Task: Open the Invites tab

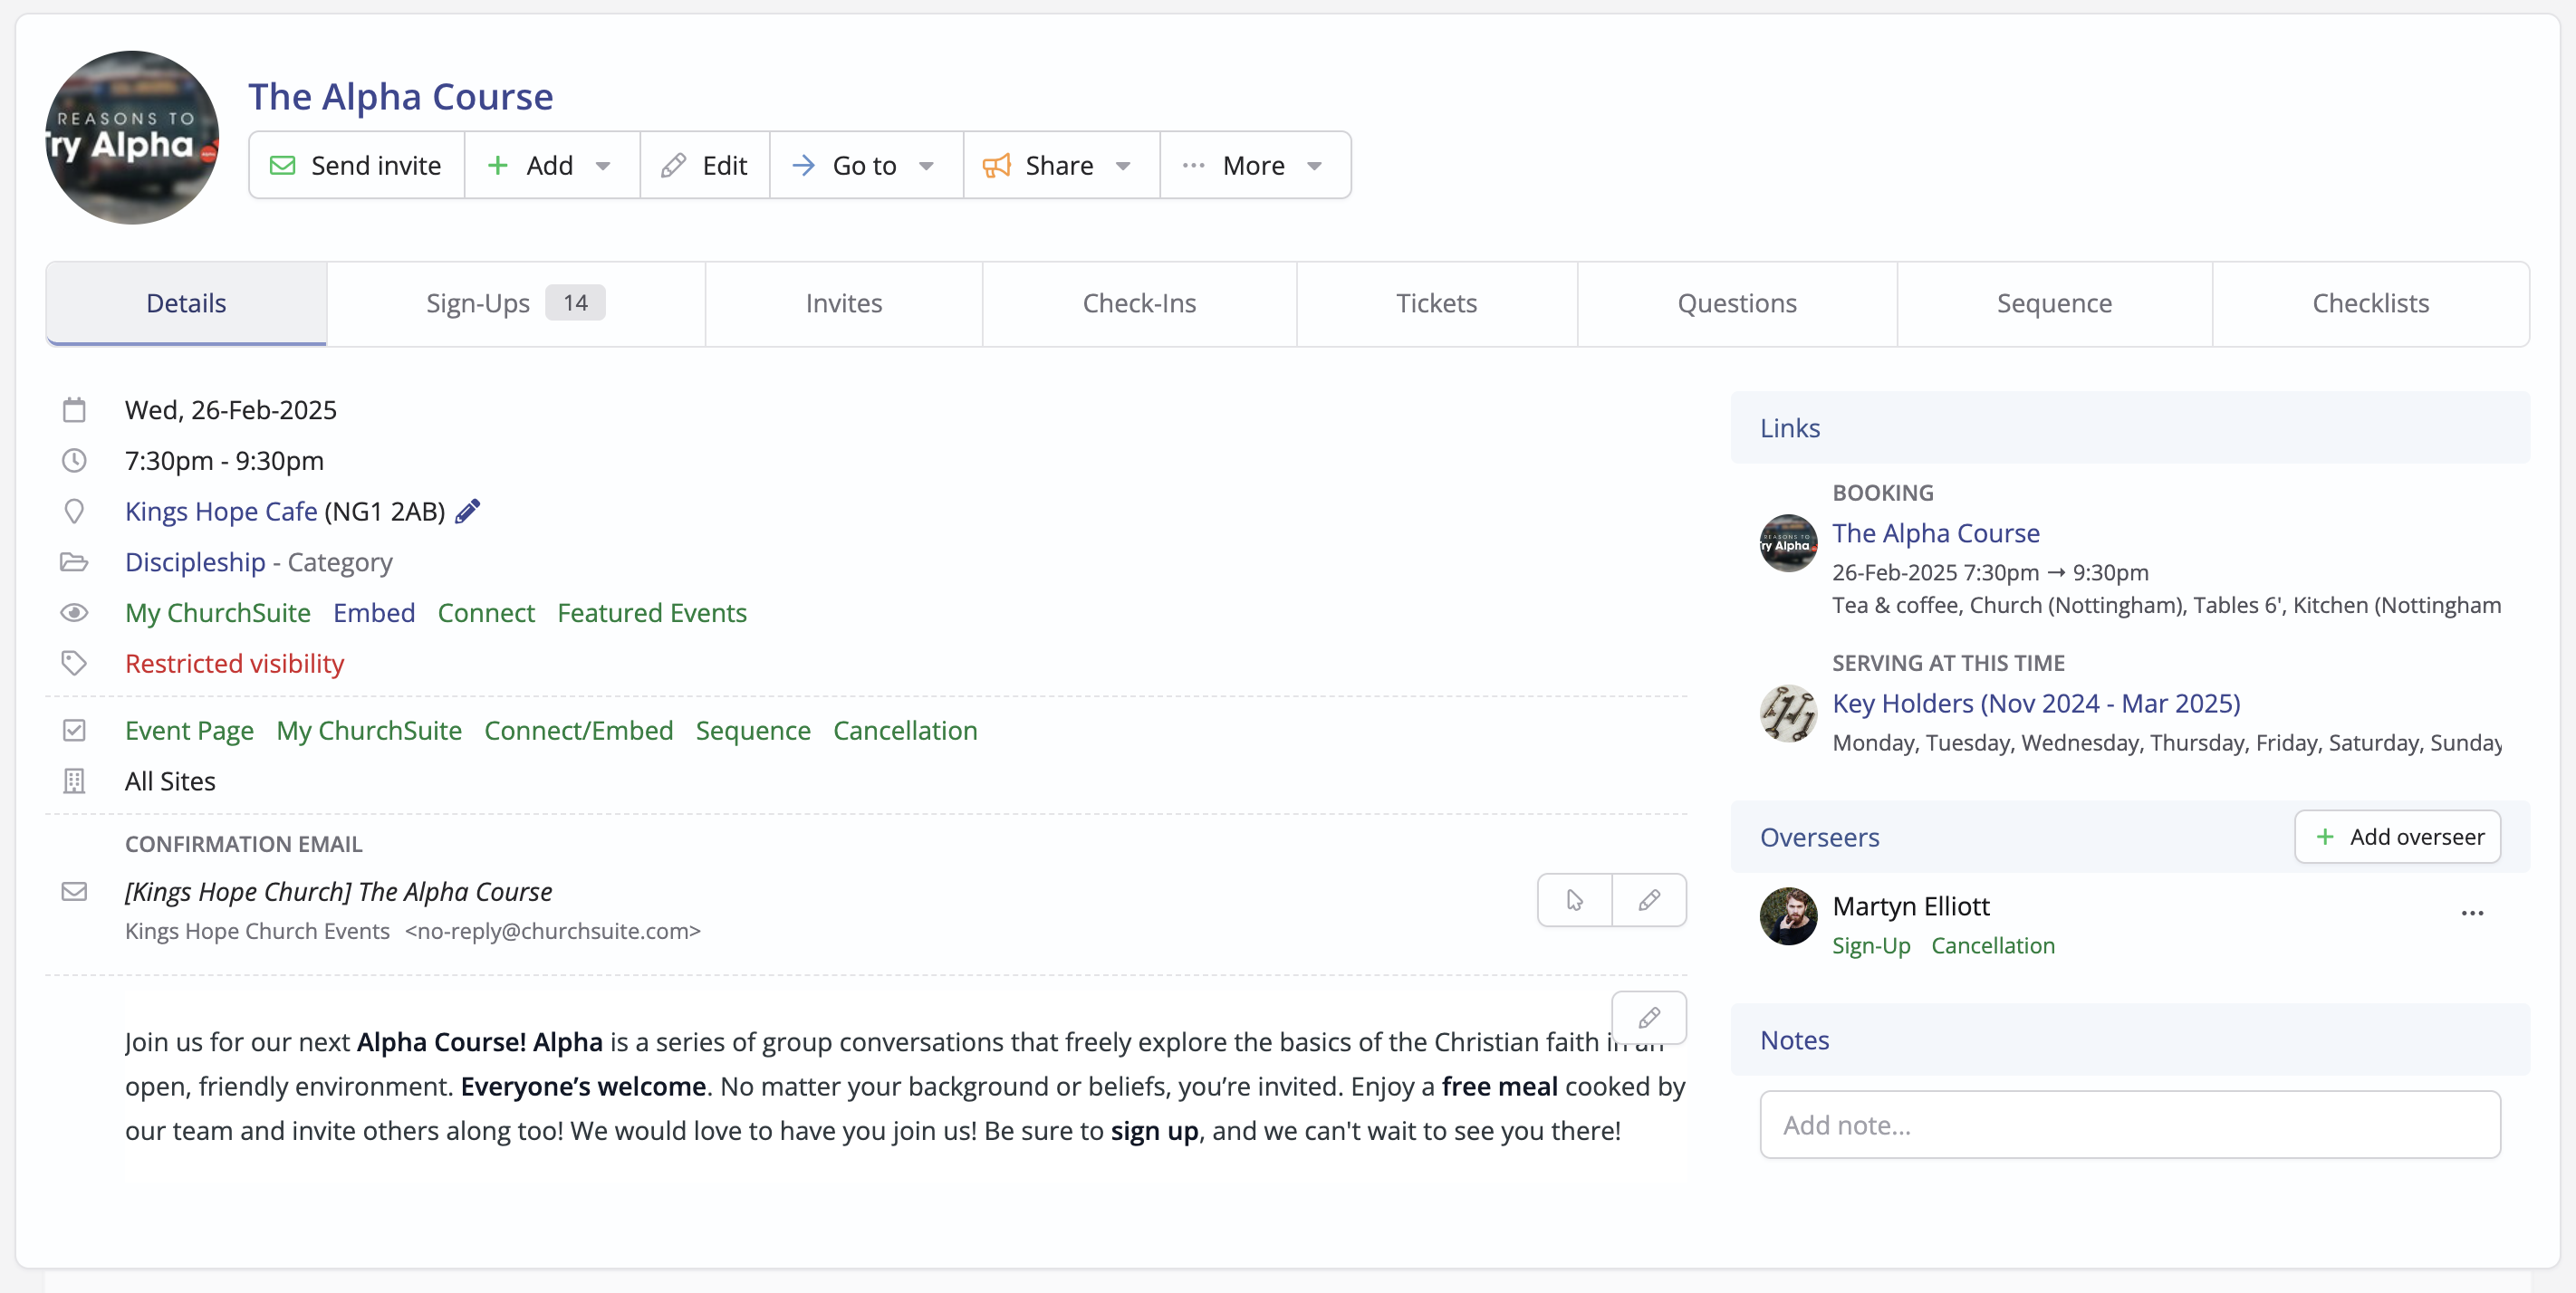Action: 844,303
